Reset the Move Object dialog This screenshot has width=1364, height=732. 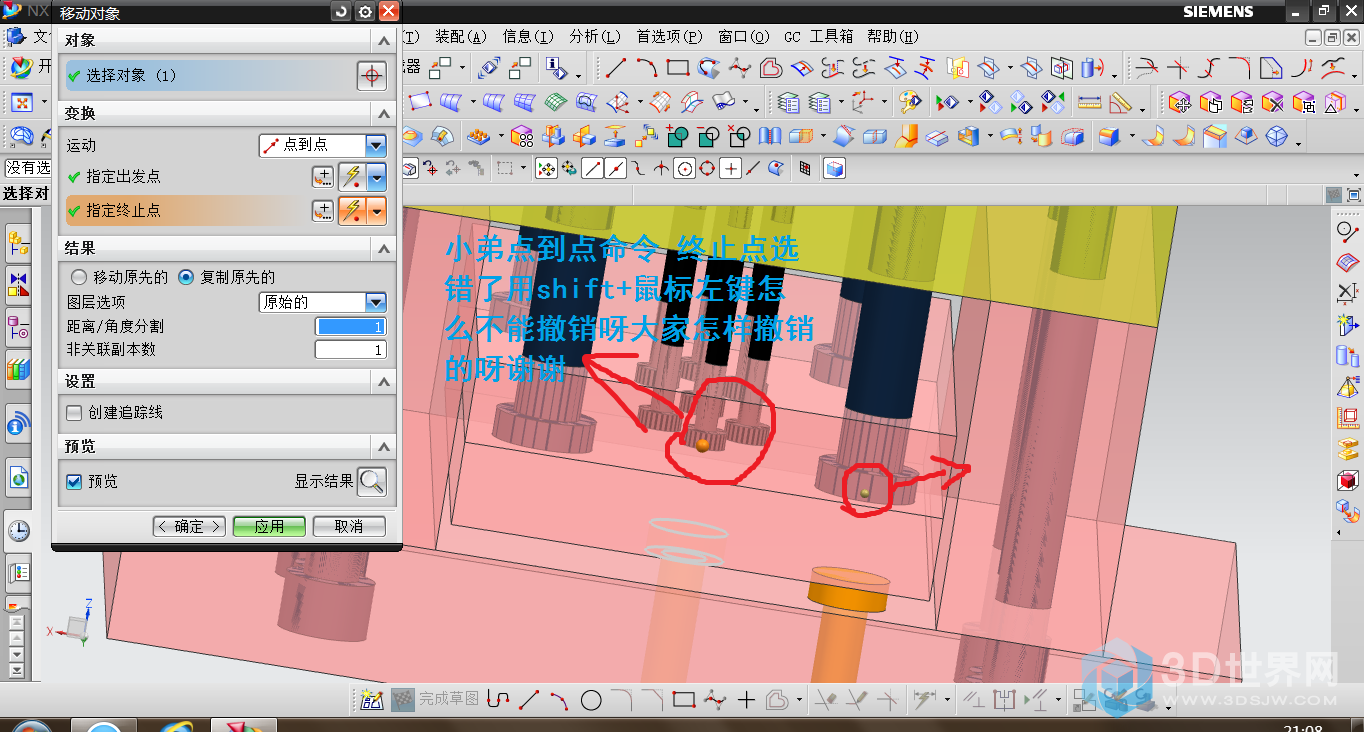[x=342, y=12]
